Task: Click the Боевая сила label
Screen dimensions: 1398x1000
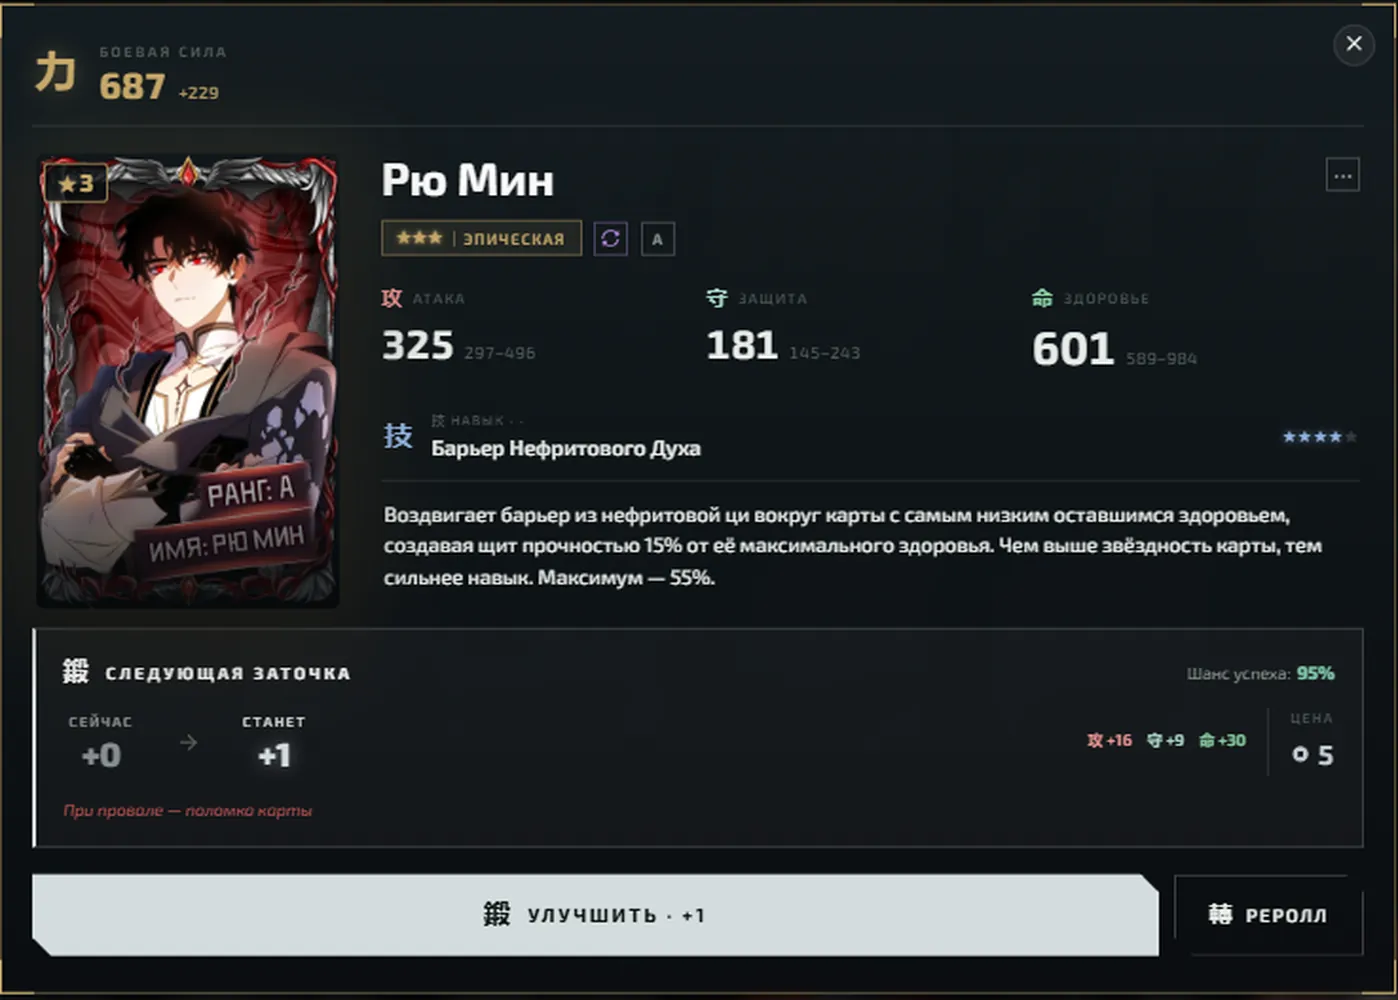Action: [x=163, y=52]
